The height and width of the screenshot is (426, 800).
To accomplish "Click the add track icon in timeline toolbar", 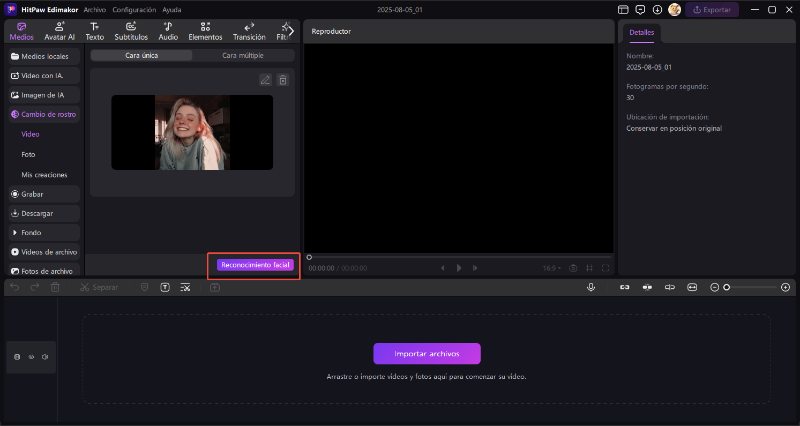I will (215, 288).
